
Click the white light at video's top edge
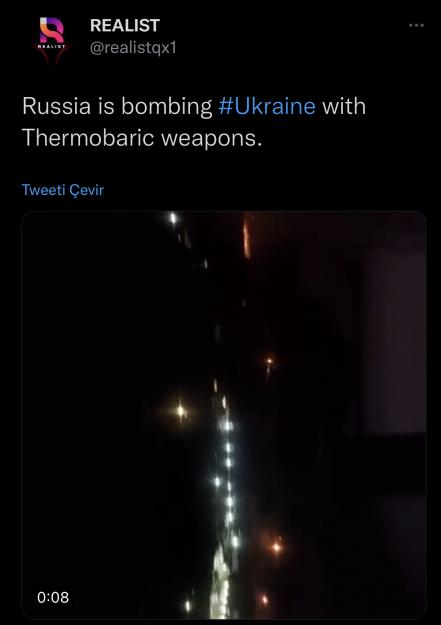[x=173, y=218]
